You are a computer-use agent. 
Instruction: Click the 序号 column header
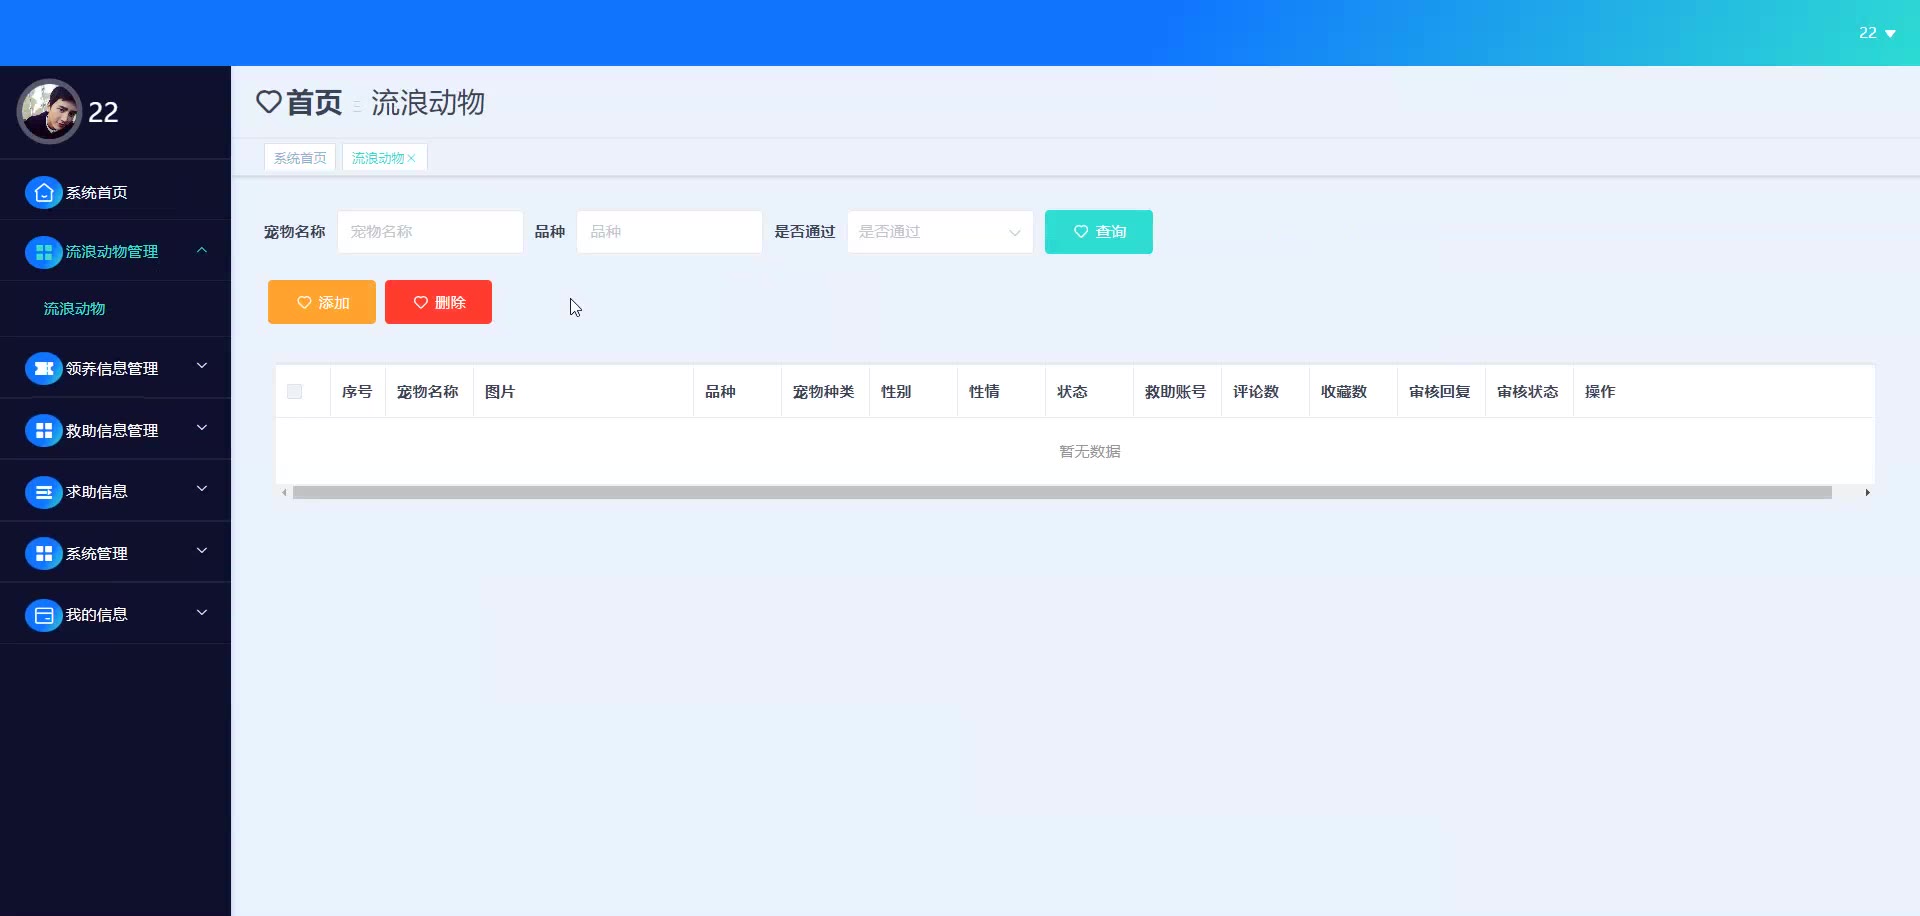(x=357, y=392)
